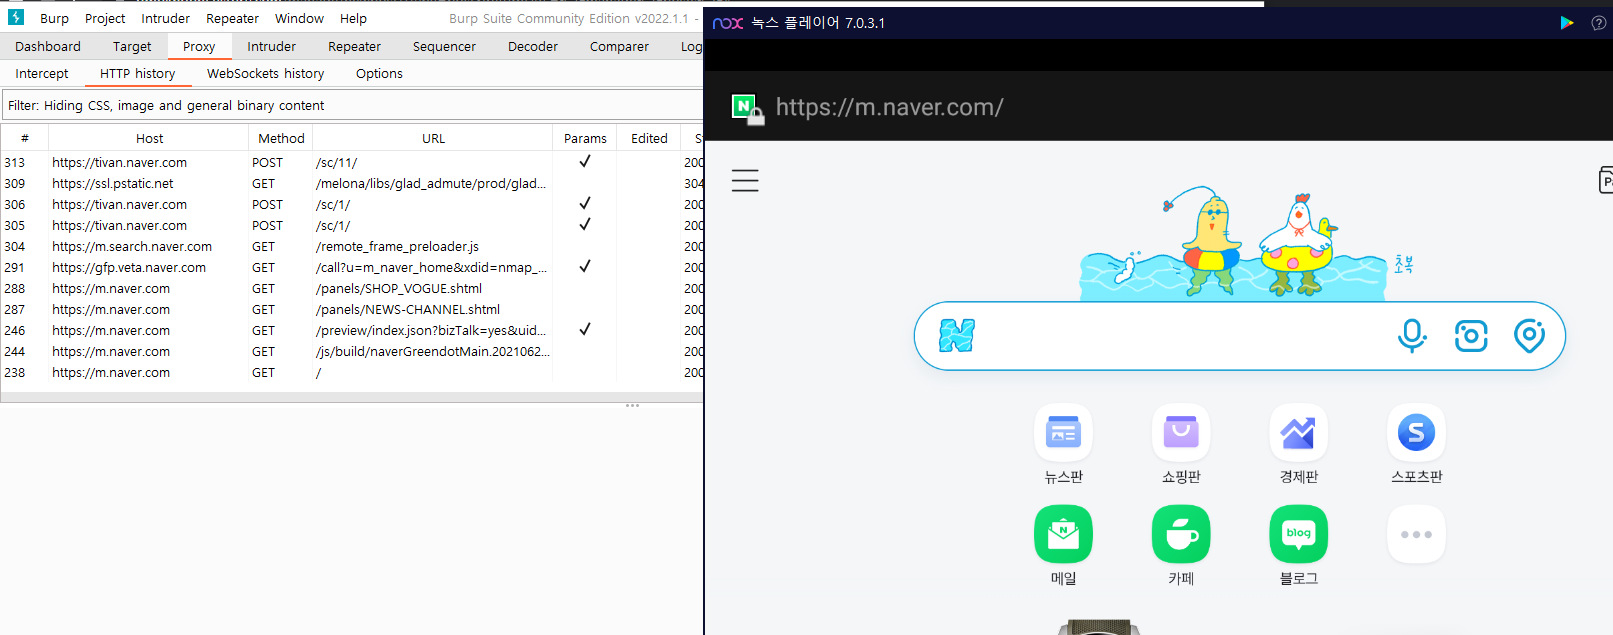
Task: Open the Burp menu
Action: tap(54, 18)
